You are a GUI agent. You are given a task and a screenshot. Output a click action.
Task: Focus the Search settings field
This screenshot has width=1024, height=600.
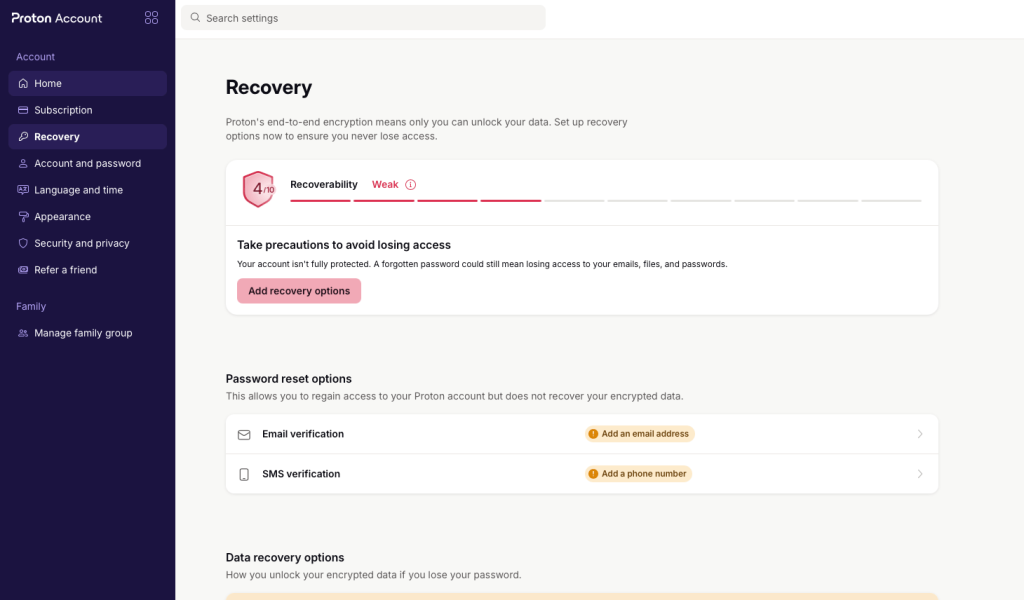(363, 18)
